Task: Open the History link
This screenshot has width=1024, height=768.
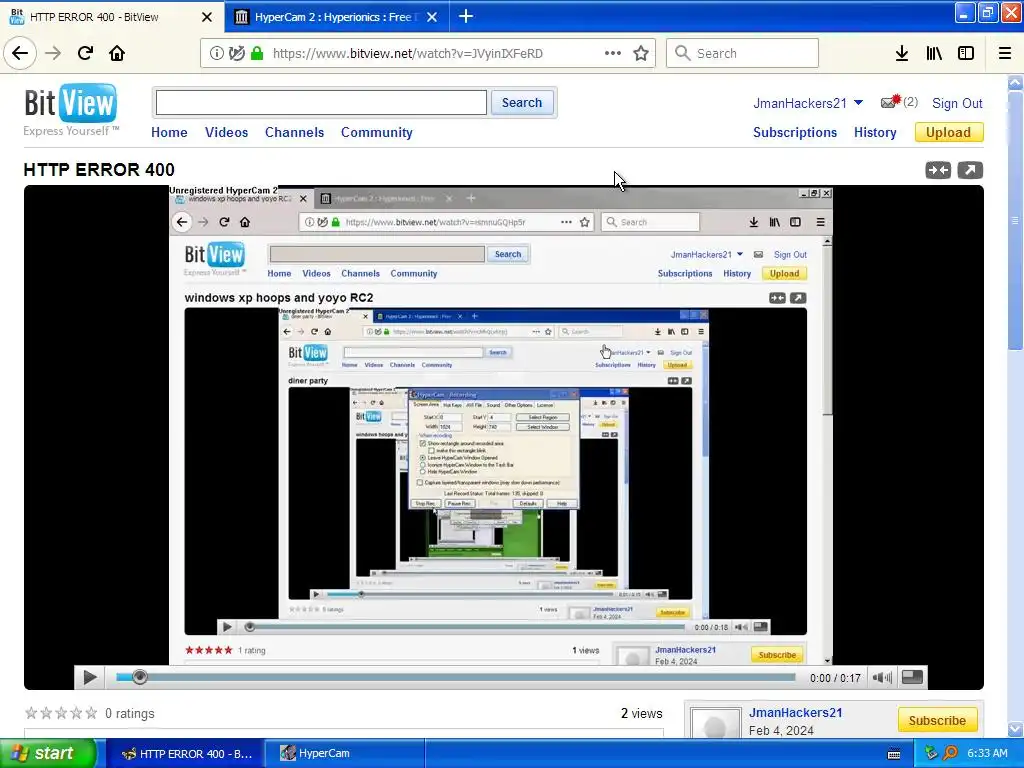Action: click(x=875, y=133)
